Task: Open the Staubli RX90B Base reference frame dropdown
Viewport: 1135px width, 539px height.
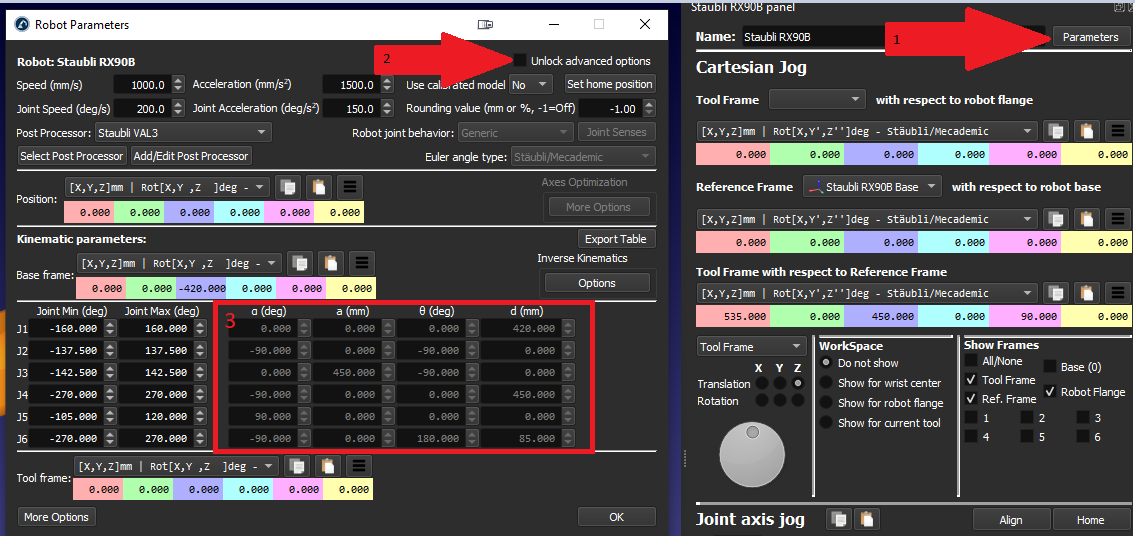Action: coord(873,187)
